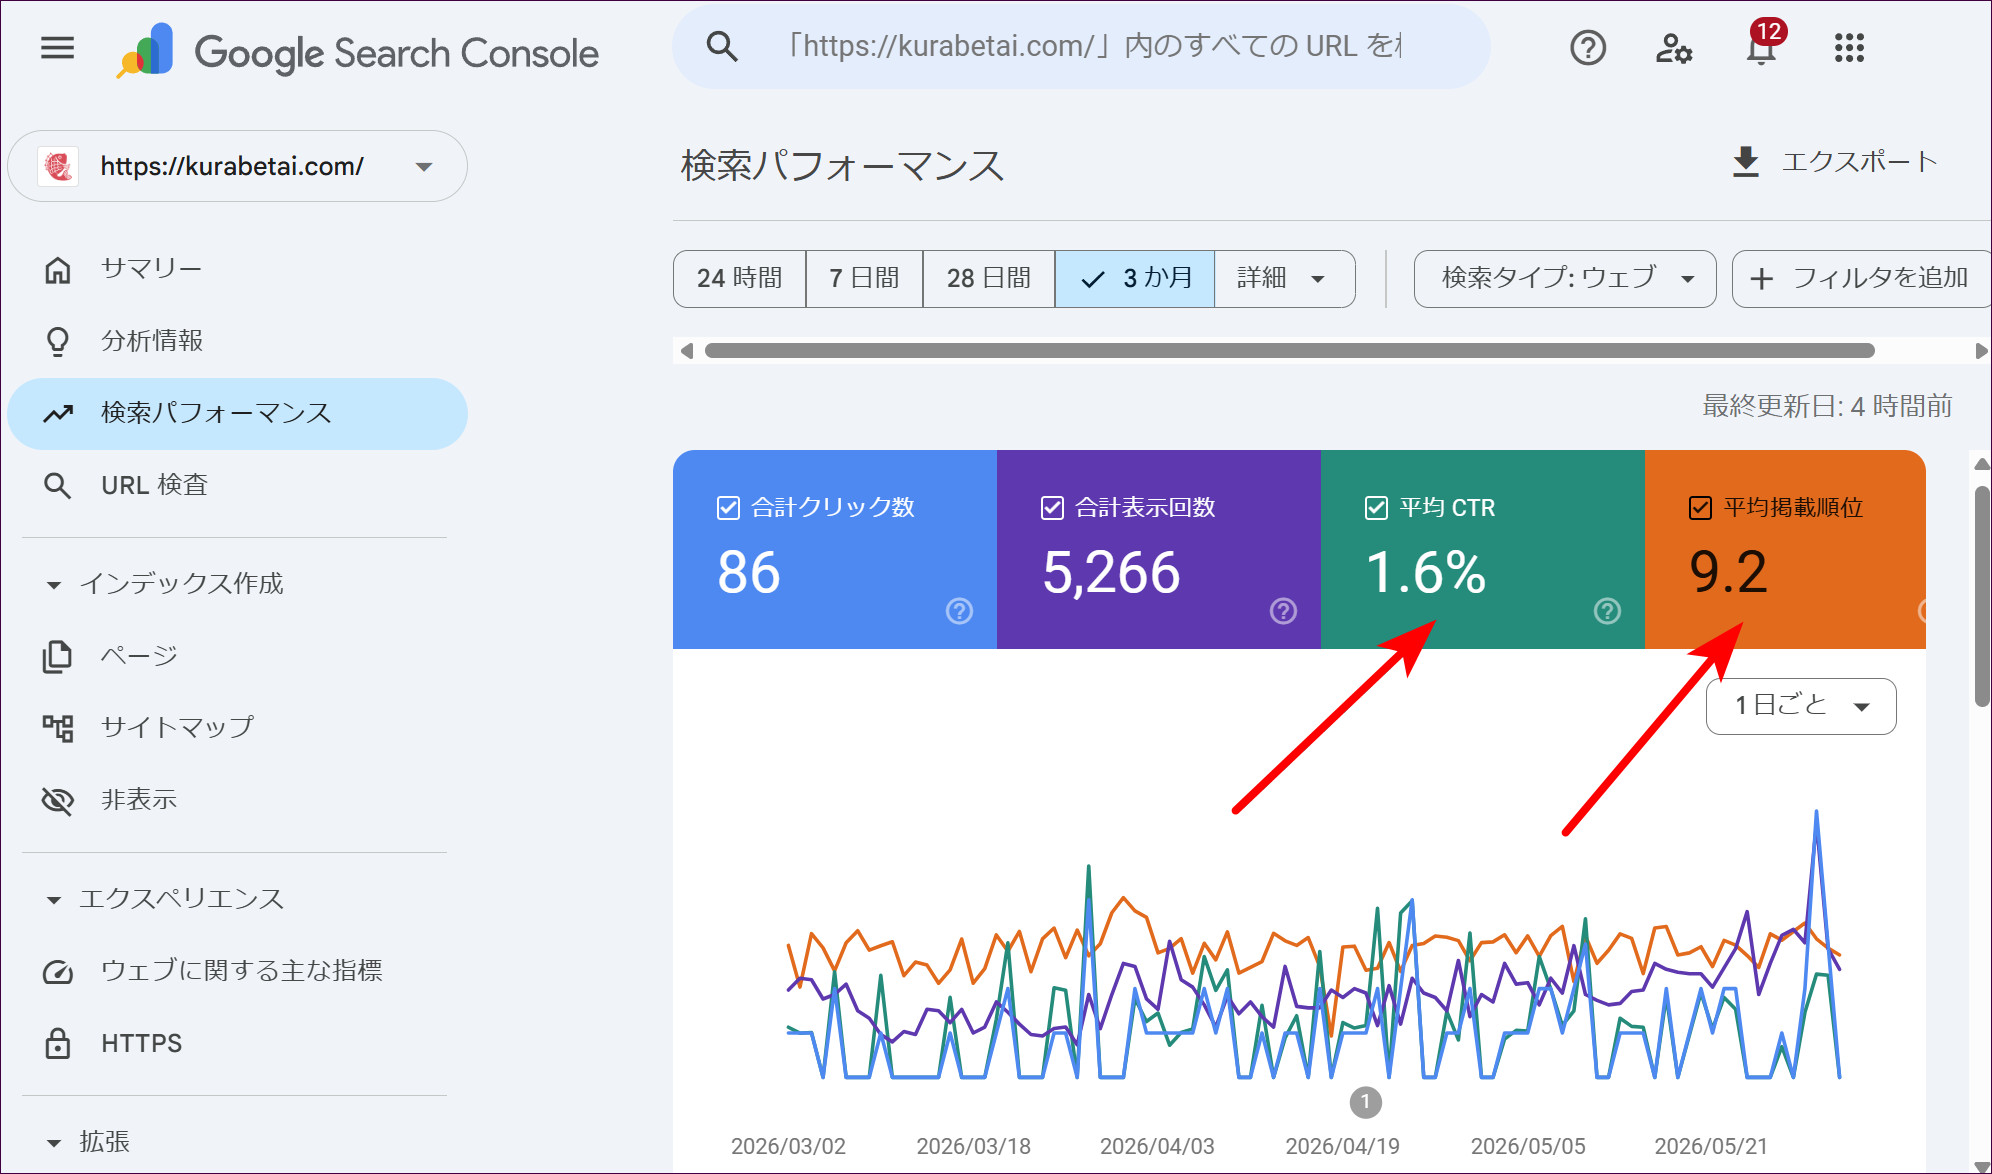Click the ページ documents icon
The image size is (1992, 1174).
point(58,656)
